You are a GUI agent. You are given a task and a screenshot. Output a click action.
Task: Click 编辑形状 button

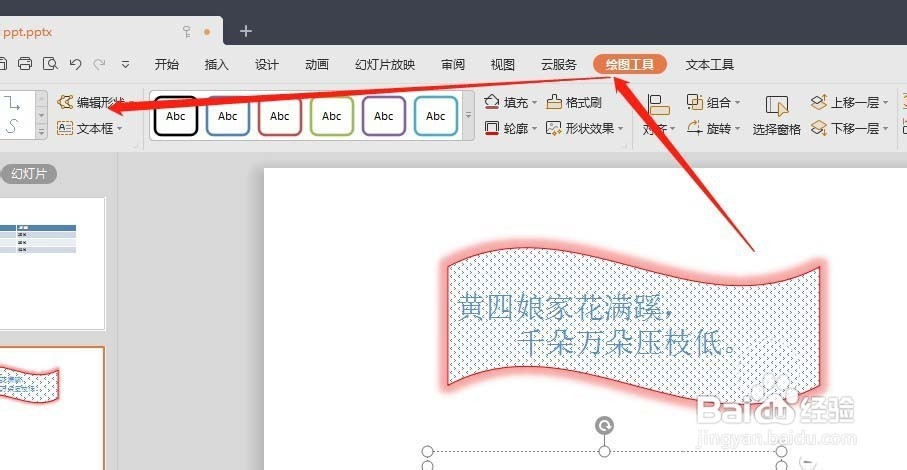(94, 102)
